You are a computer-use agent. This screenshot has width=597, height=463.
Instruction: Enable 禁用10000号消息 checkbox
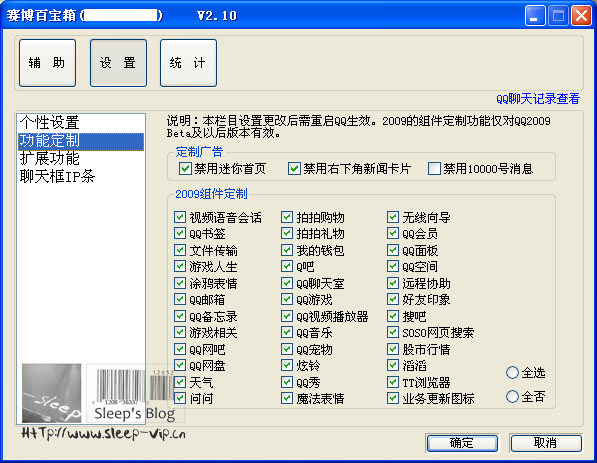point(434,168)
